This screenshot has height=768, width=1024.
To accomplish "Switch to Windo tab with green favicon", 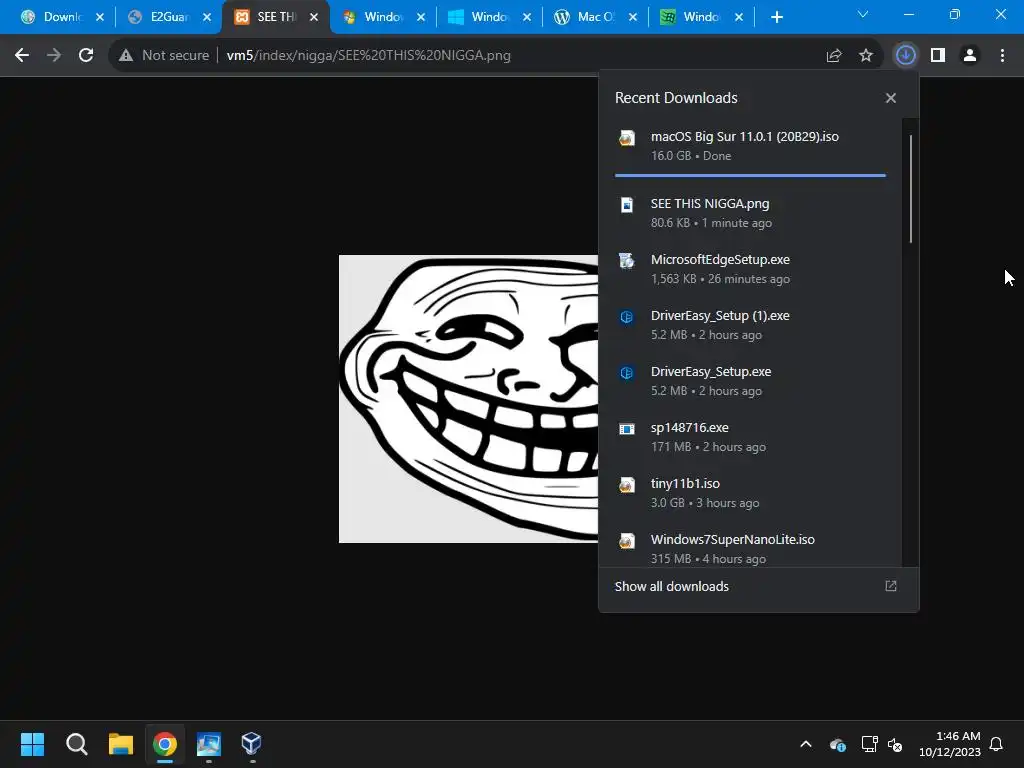I will pos(699,17).
